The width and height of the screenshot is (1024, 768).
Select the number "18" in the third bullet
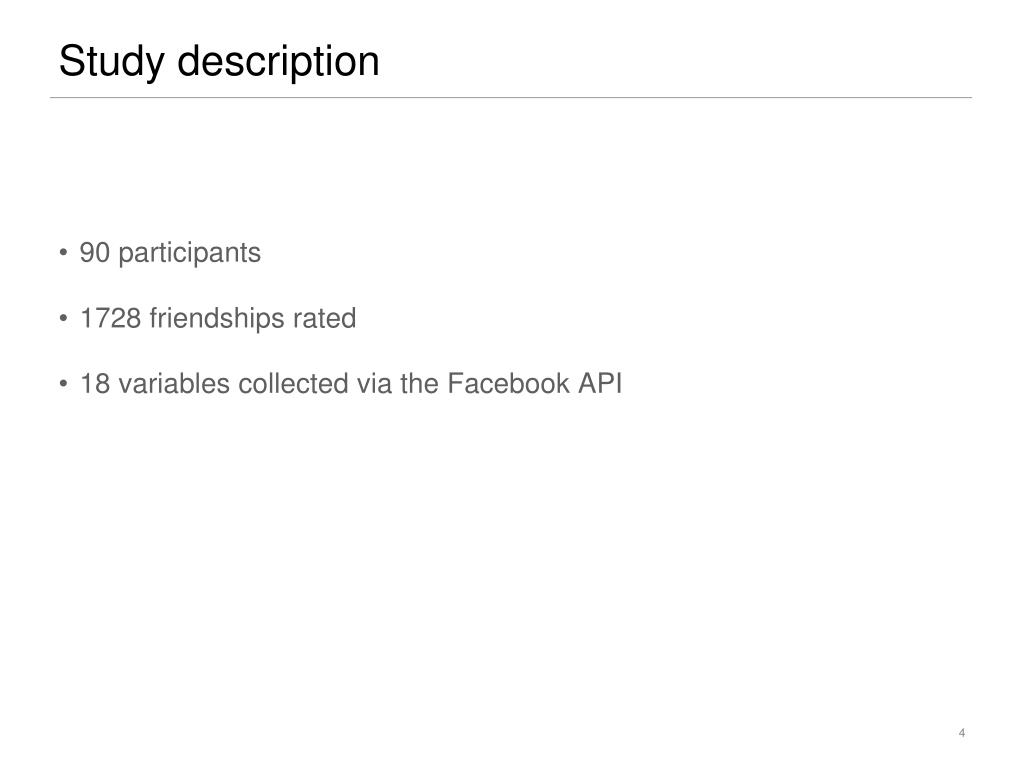(x=95, y=383)
